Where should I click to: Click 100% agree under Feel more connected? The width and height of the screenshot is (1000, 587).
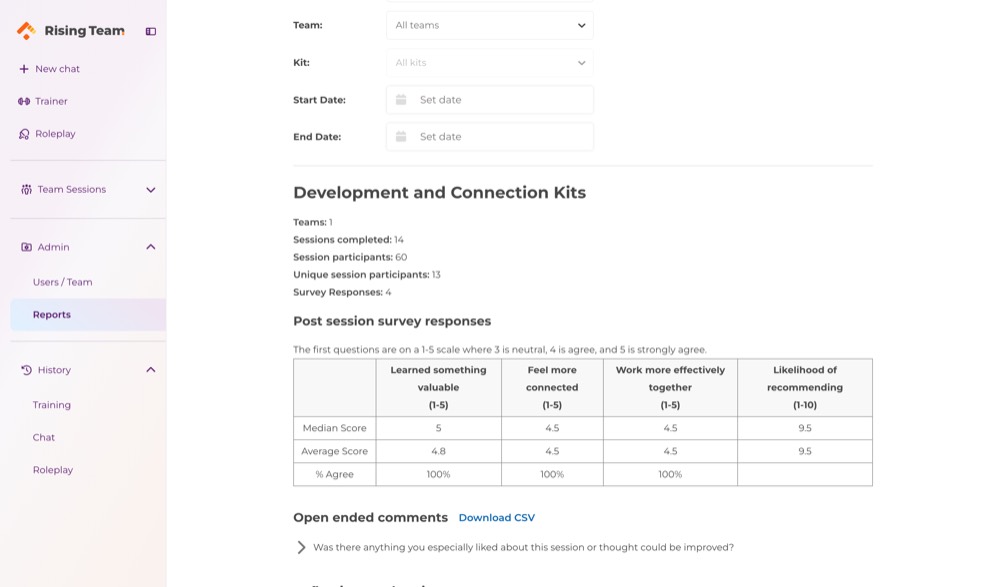coord(552,475)
